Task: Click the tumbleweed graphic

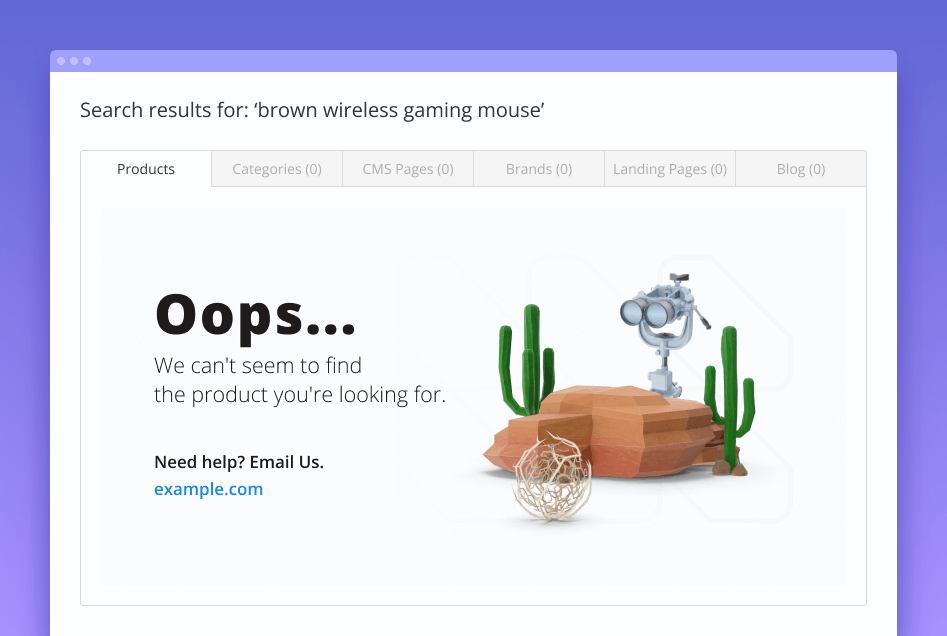Action: tap(551, 478)
